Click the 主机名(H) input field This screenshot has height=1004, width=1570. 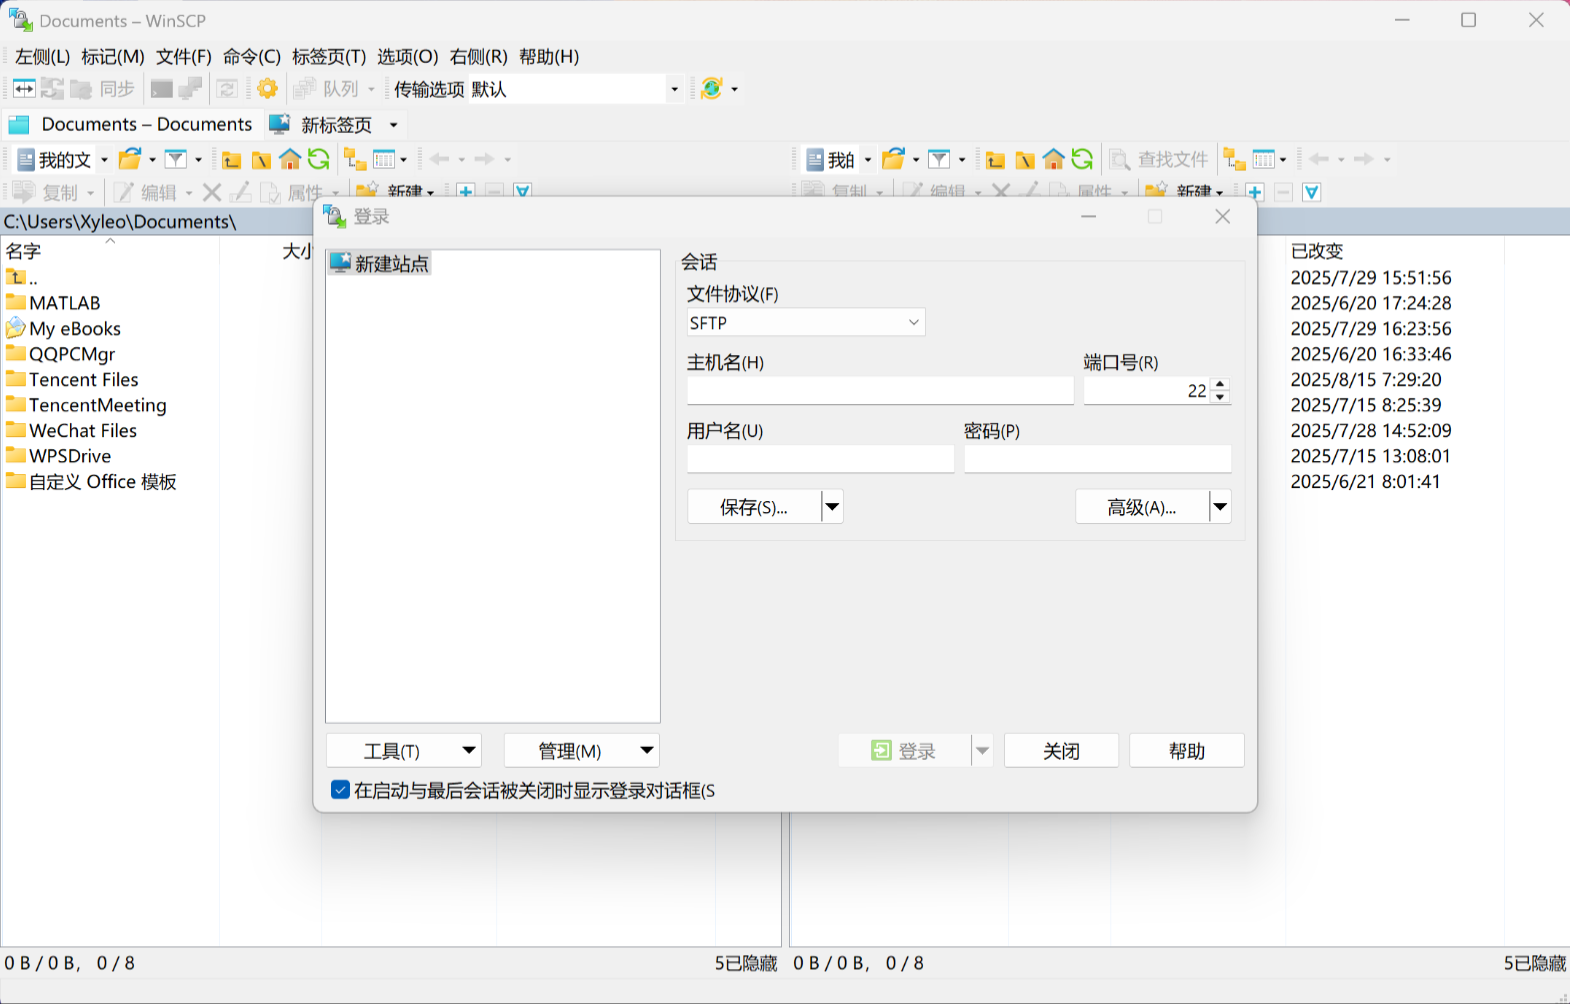point(880,391)
